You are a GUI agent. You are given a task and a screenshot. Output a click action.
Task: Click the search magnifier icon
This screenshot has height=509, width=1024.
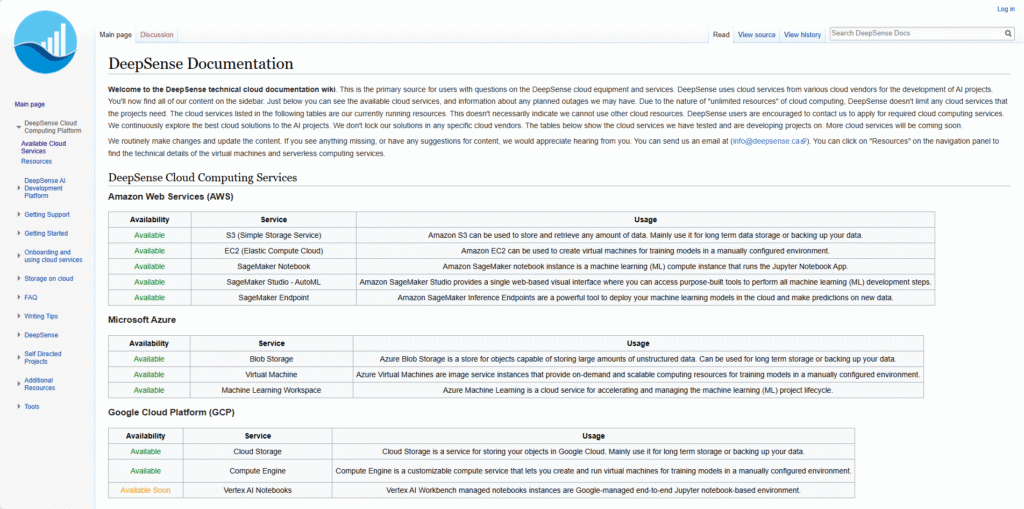coord(1008,33)
